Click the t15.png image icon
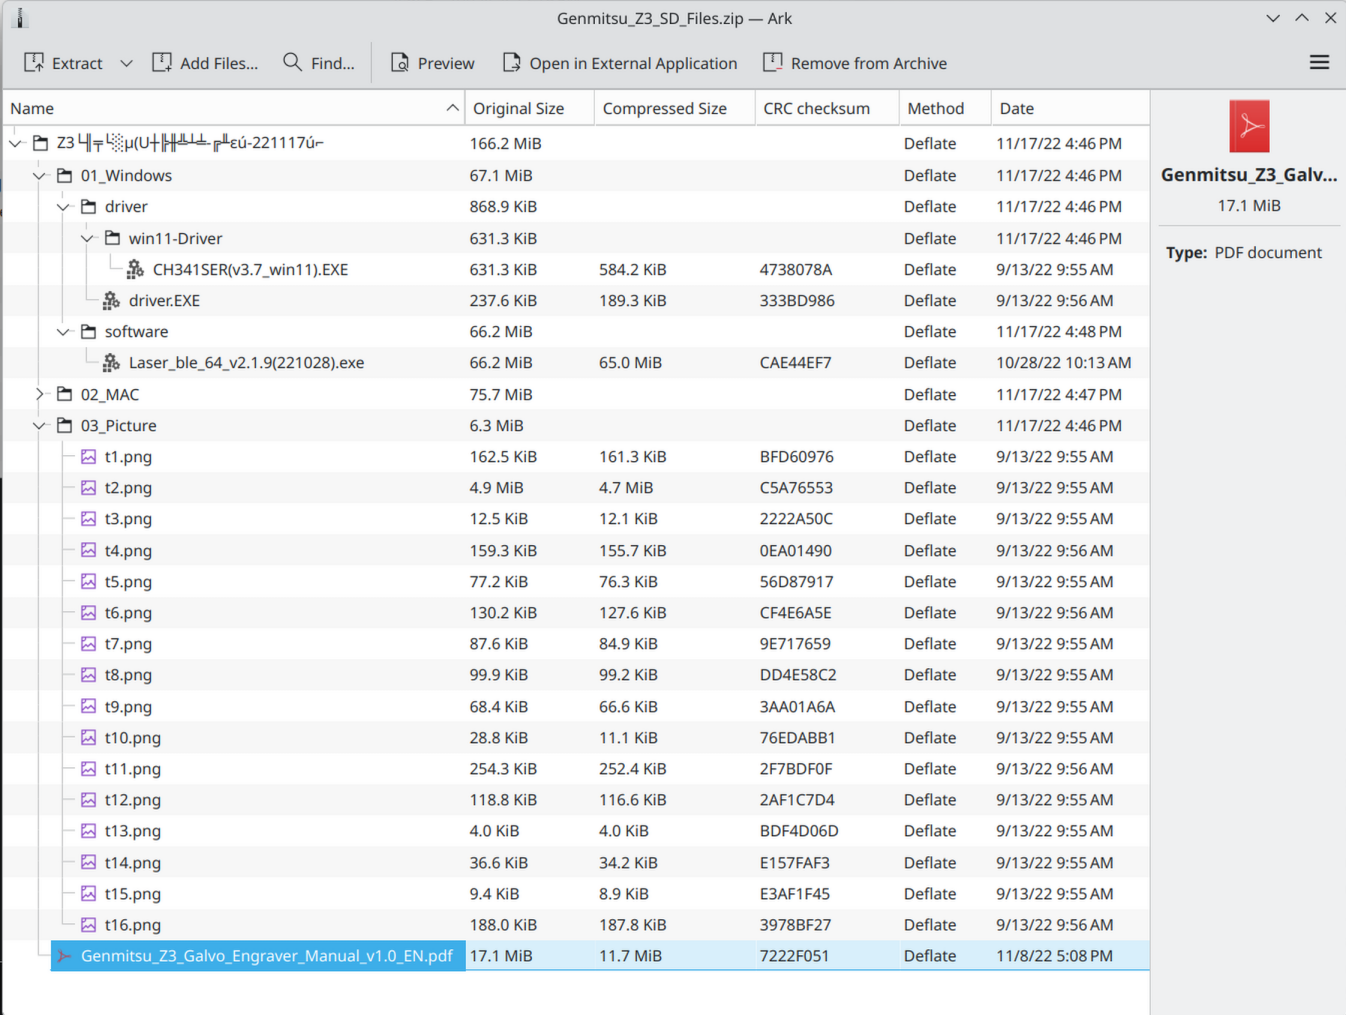The width and height of the screenshot is (1346, 1015). pos(88,893)
